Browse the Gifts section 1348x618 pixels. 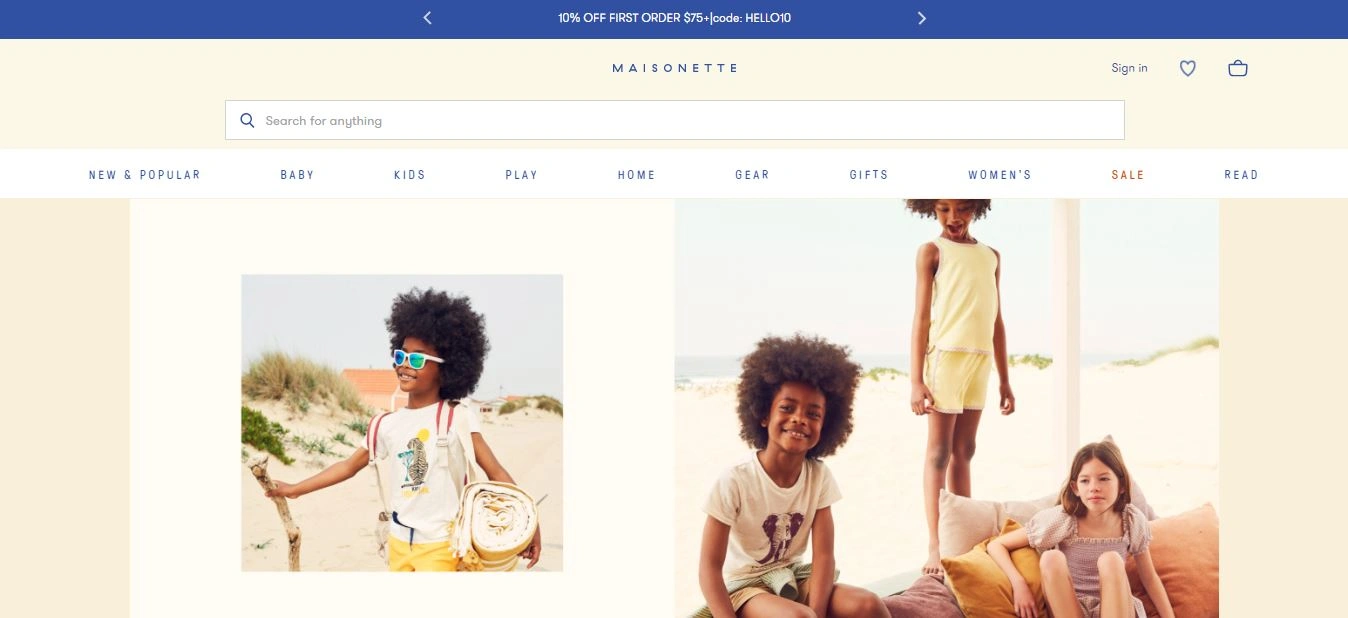click(x=869, y=175)
